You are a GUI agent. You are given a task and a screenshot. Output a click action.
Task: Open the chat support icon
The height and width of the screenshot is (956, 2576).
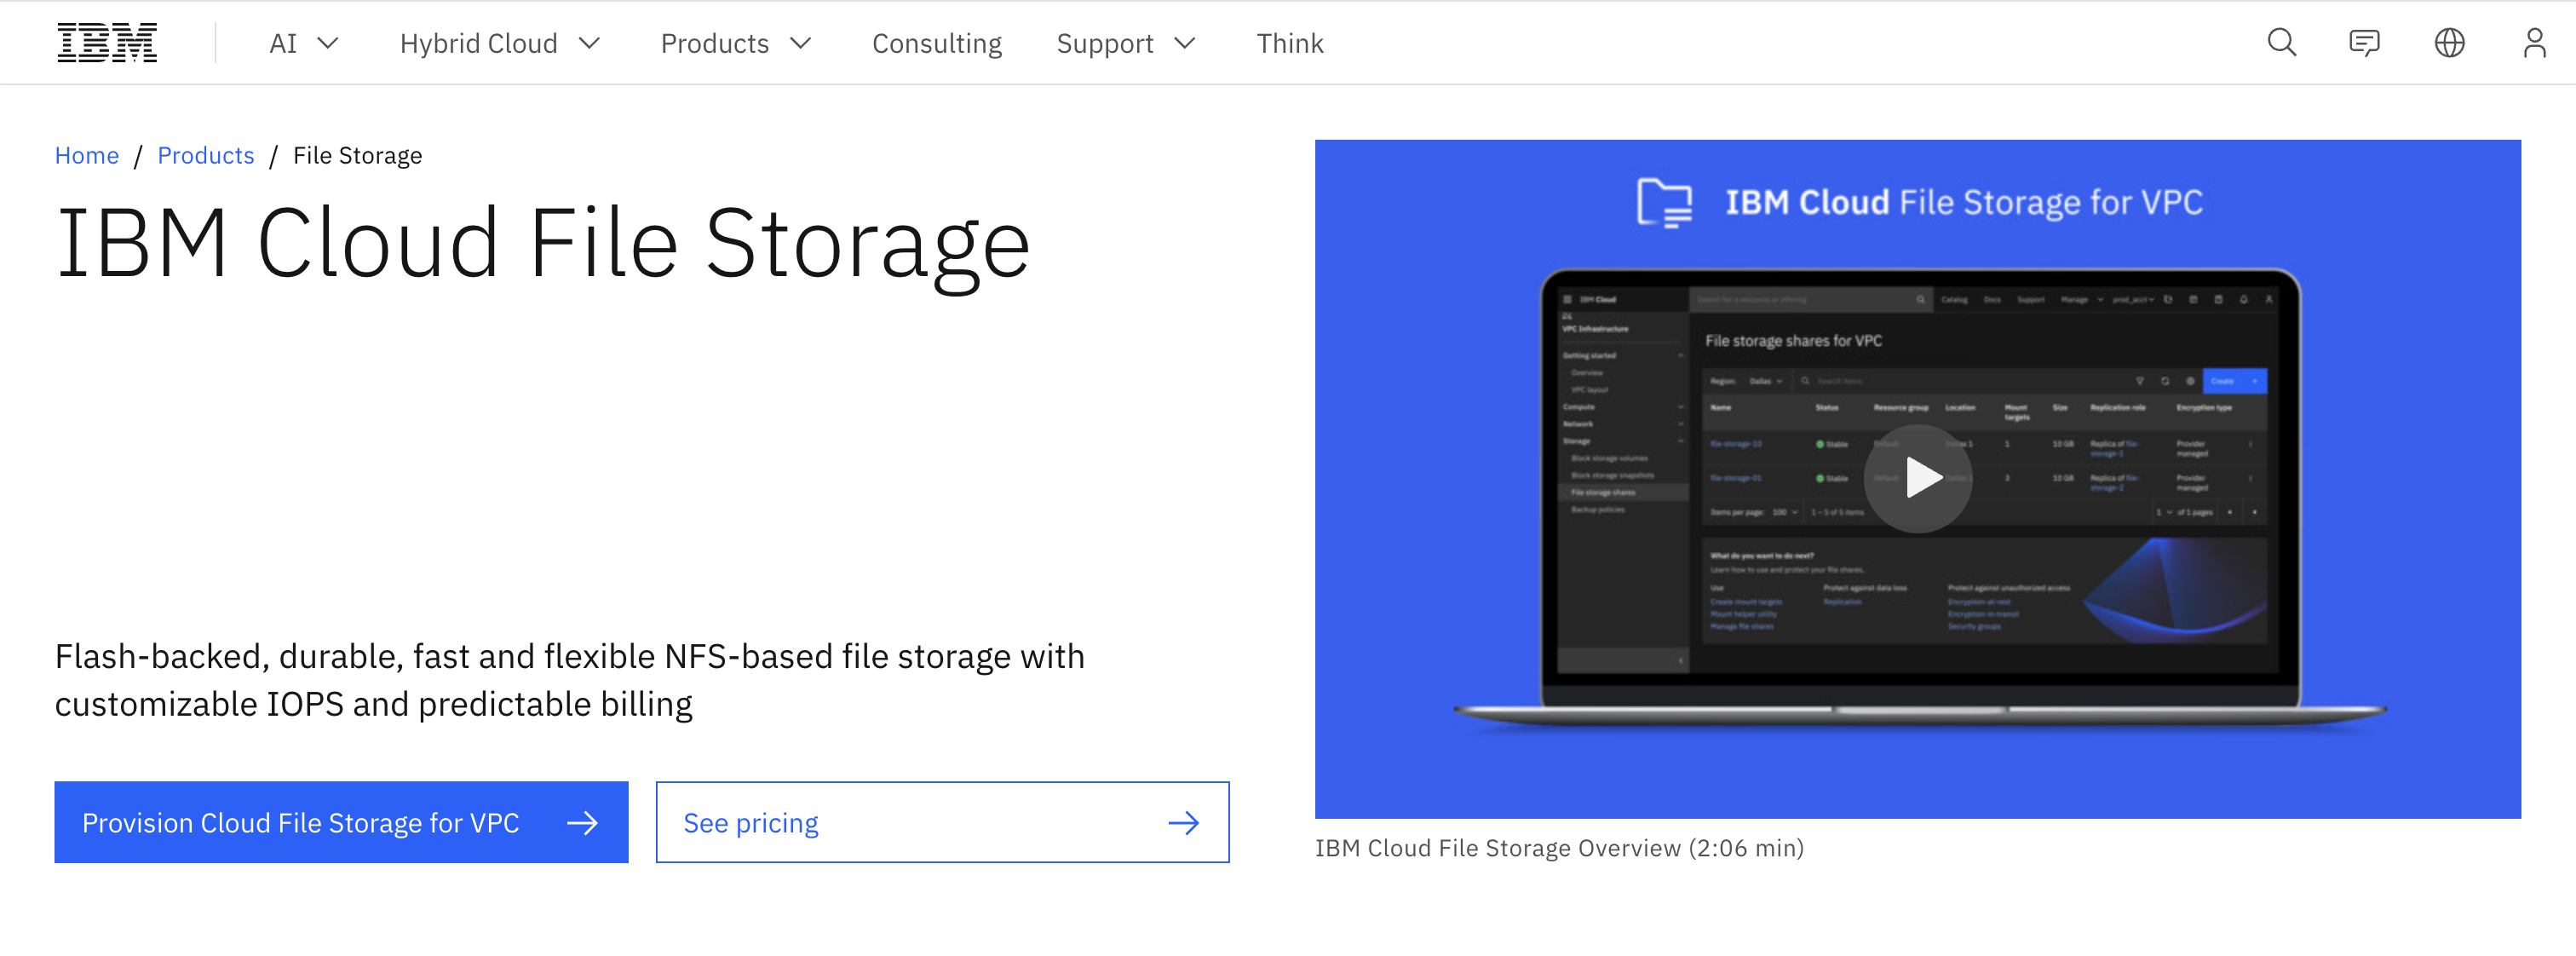[x=2365, y=42]
